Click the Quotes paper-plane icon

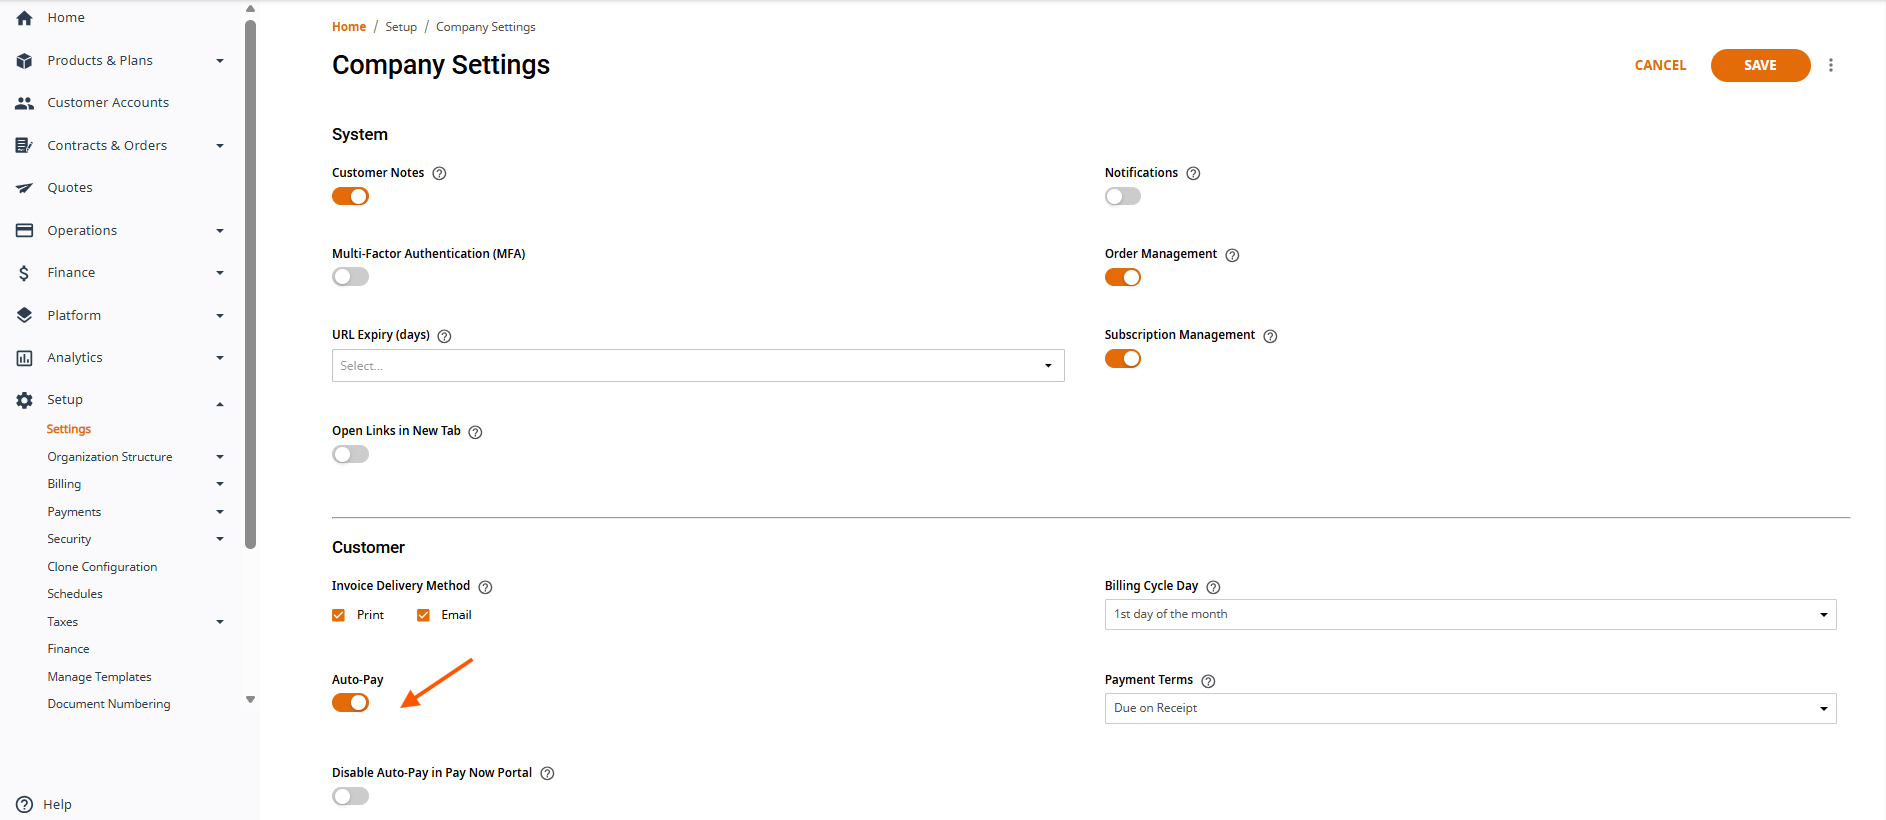pyautogui.click(x=25, y=188)
